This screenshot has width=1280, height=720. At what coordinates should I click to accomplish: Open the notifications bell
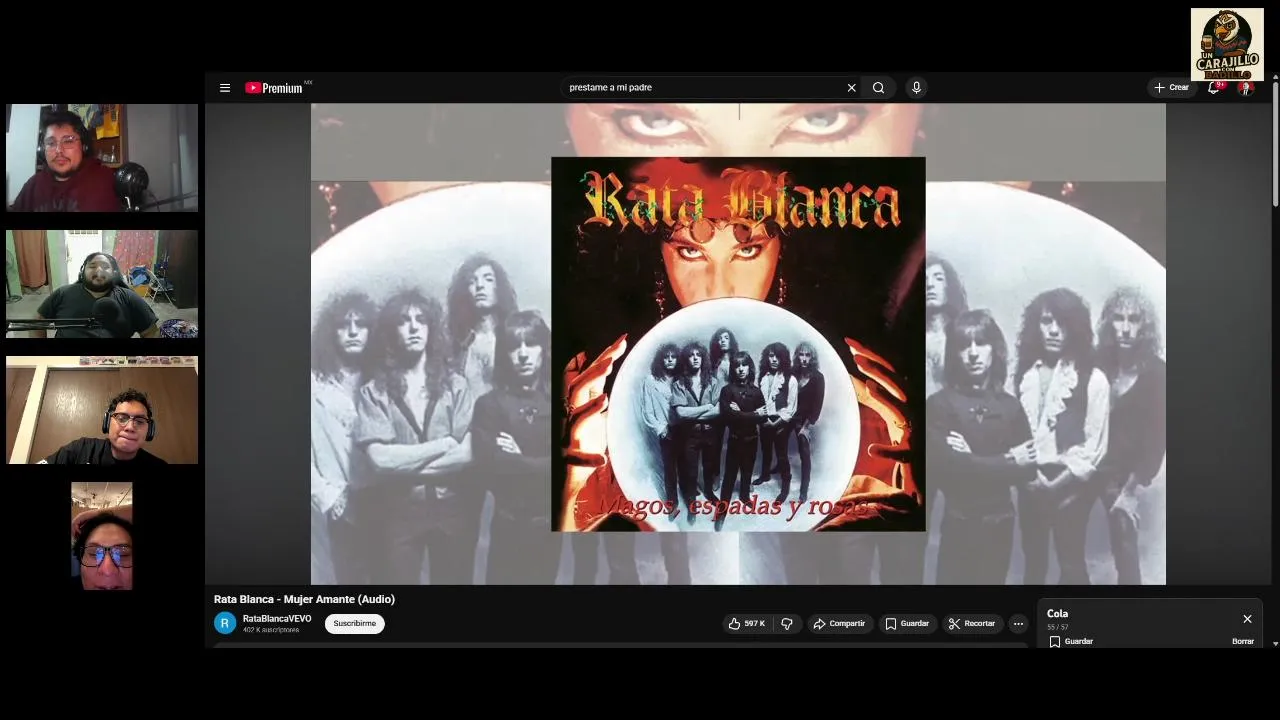(1214, 88)
